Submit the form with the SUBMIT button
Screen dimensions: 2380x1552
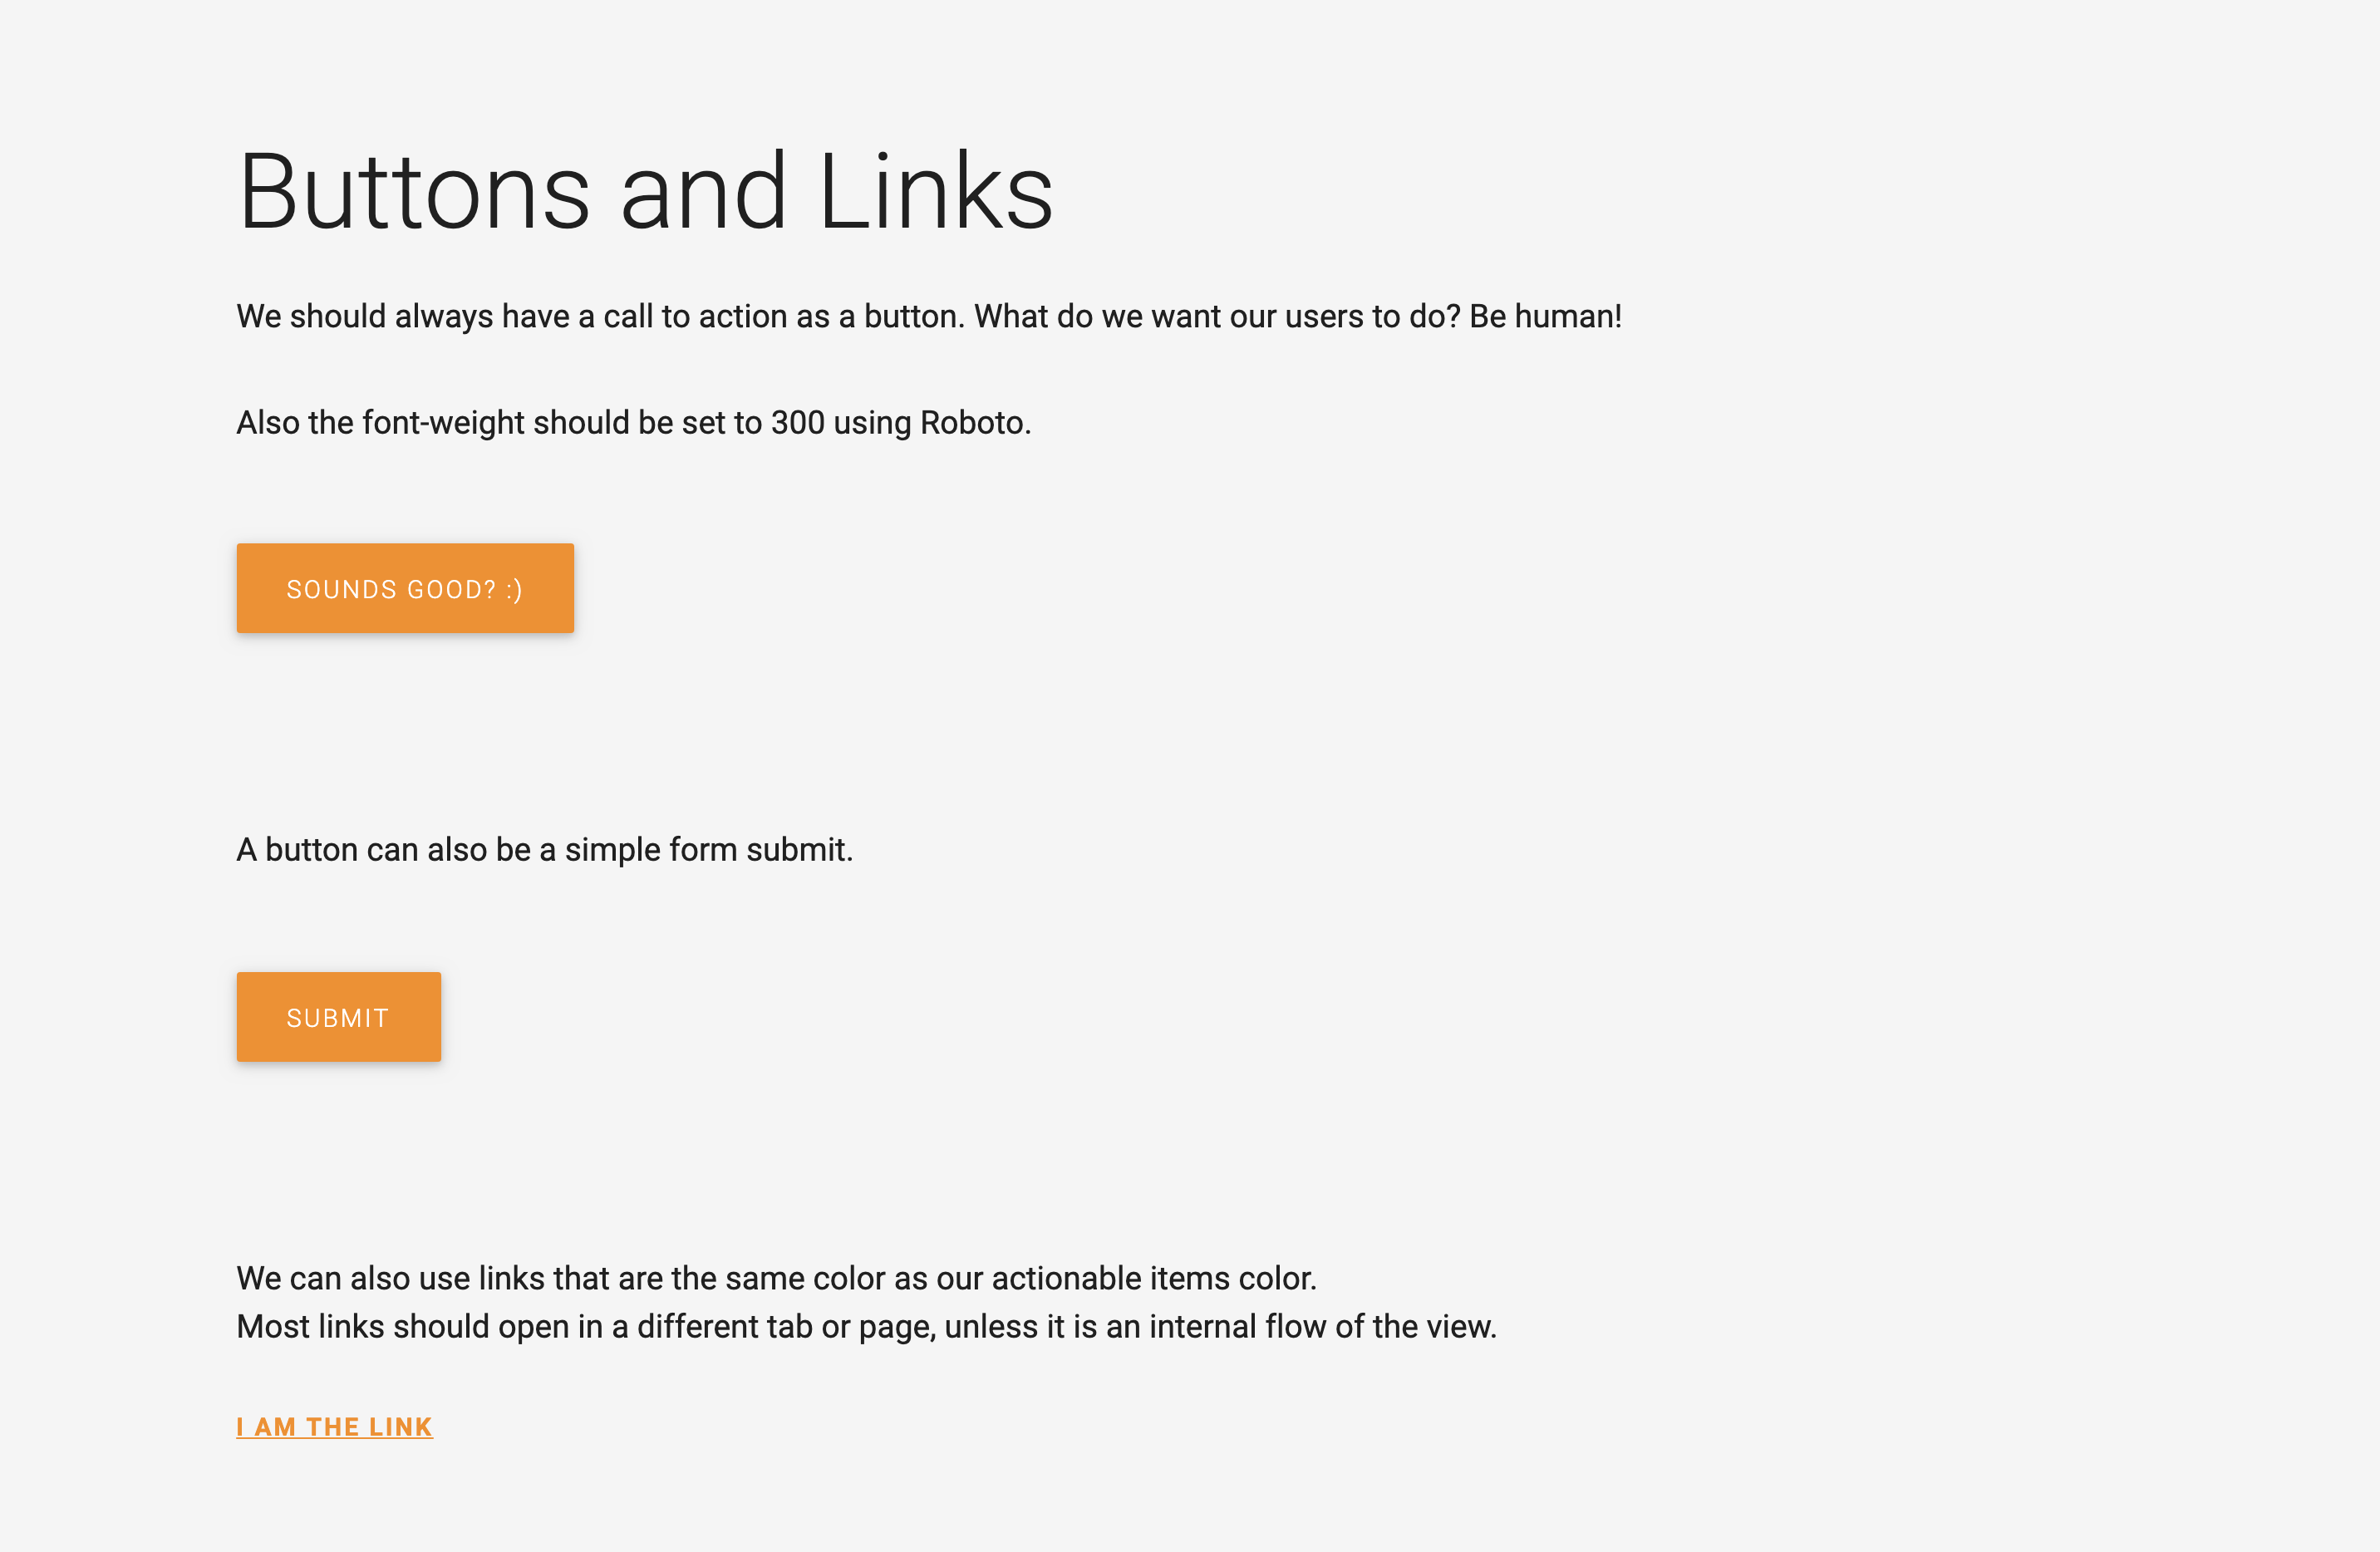tap(339, 1017)
